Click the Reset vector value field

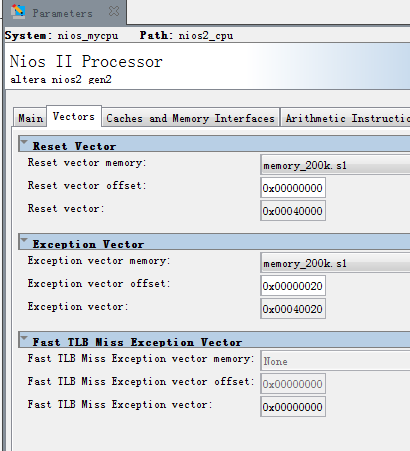coord(293,211)
